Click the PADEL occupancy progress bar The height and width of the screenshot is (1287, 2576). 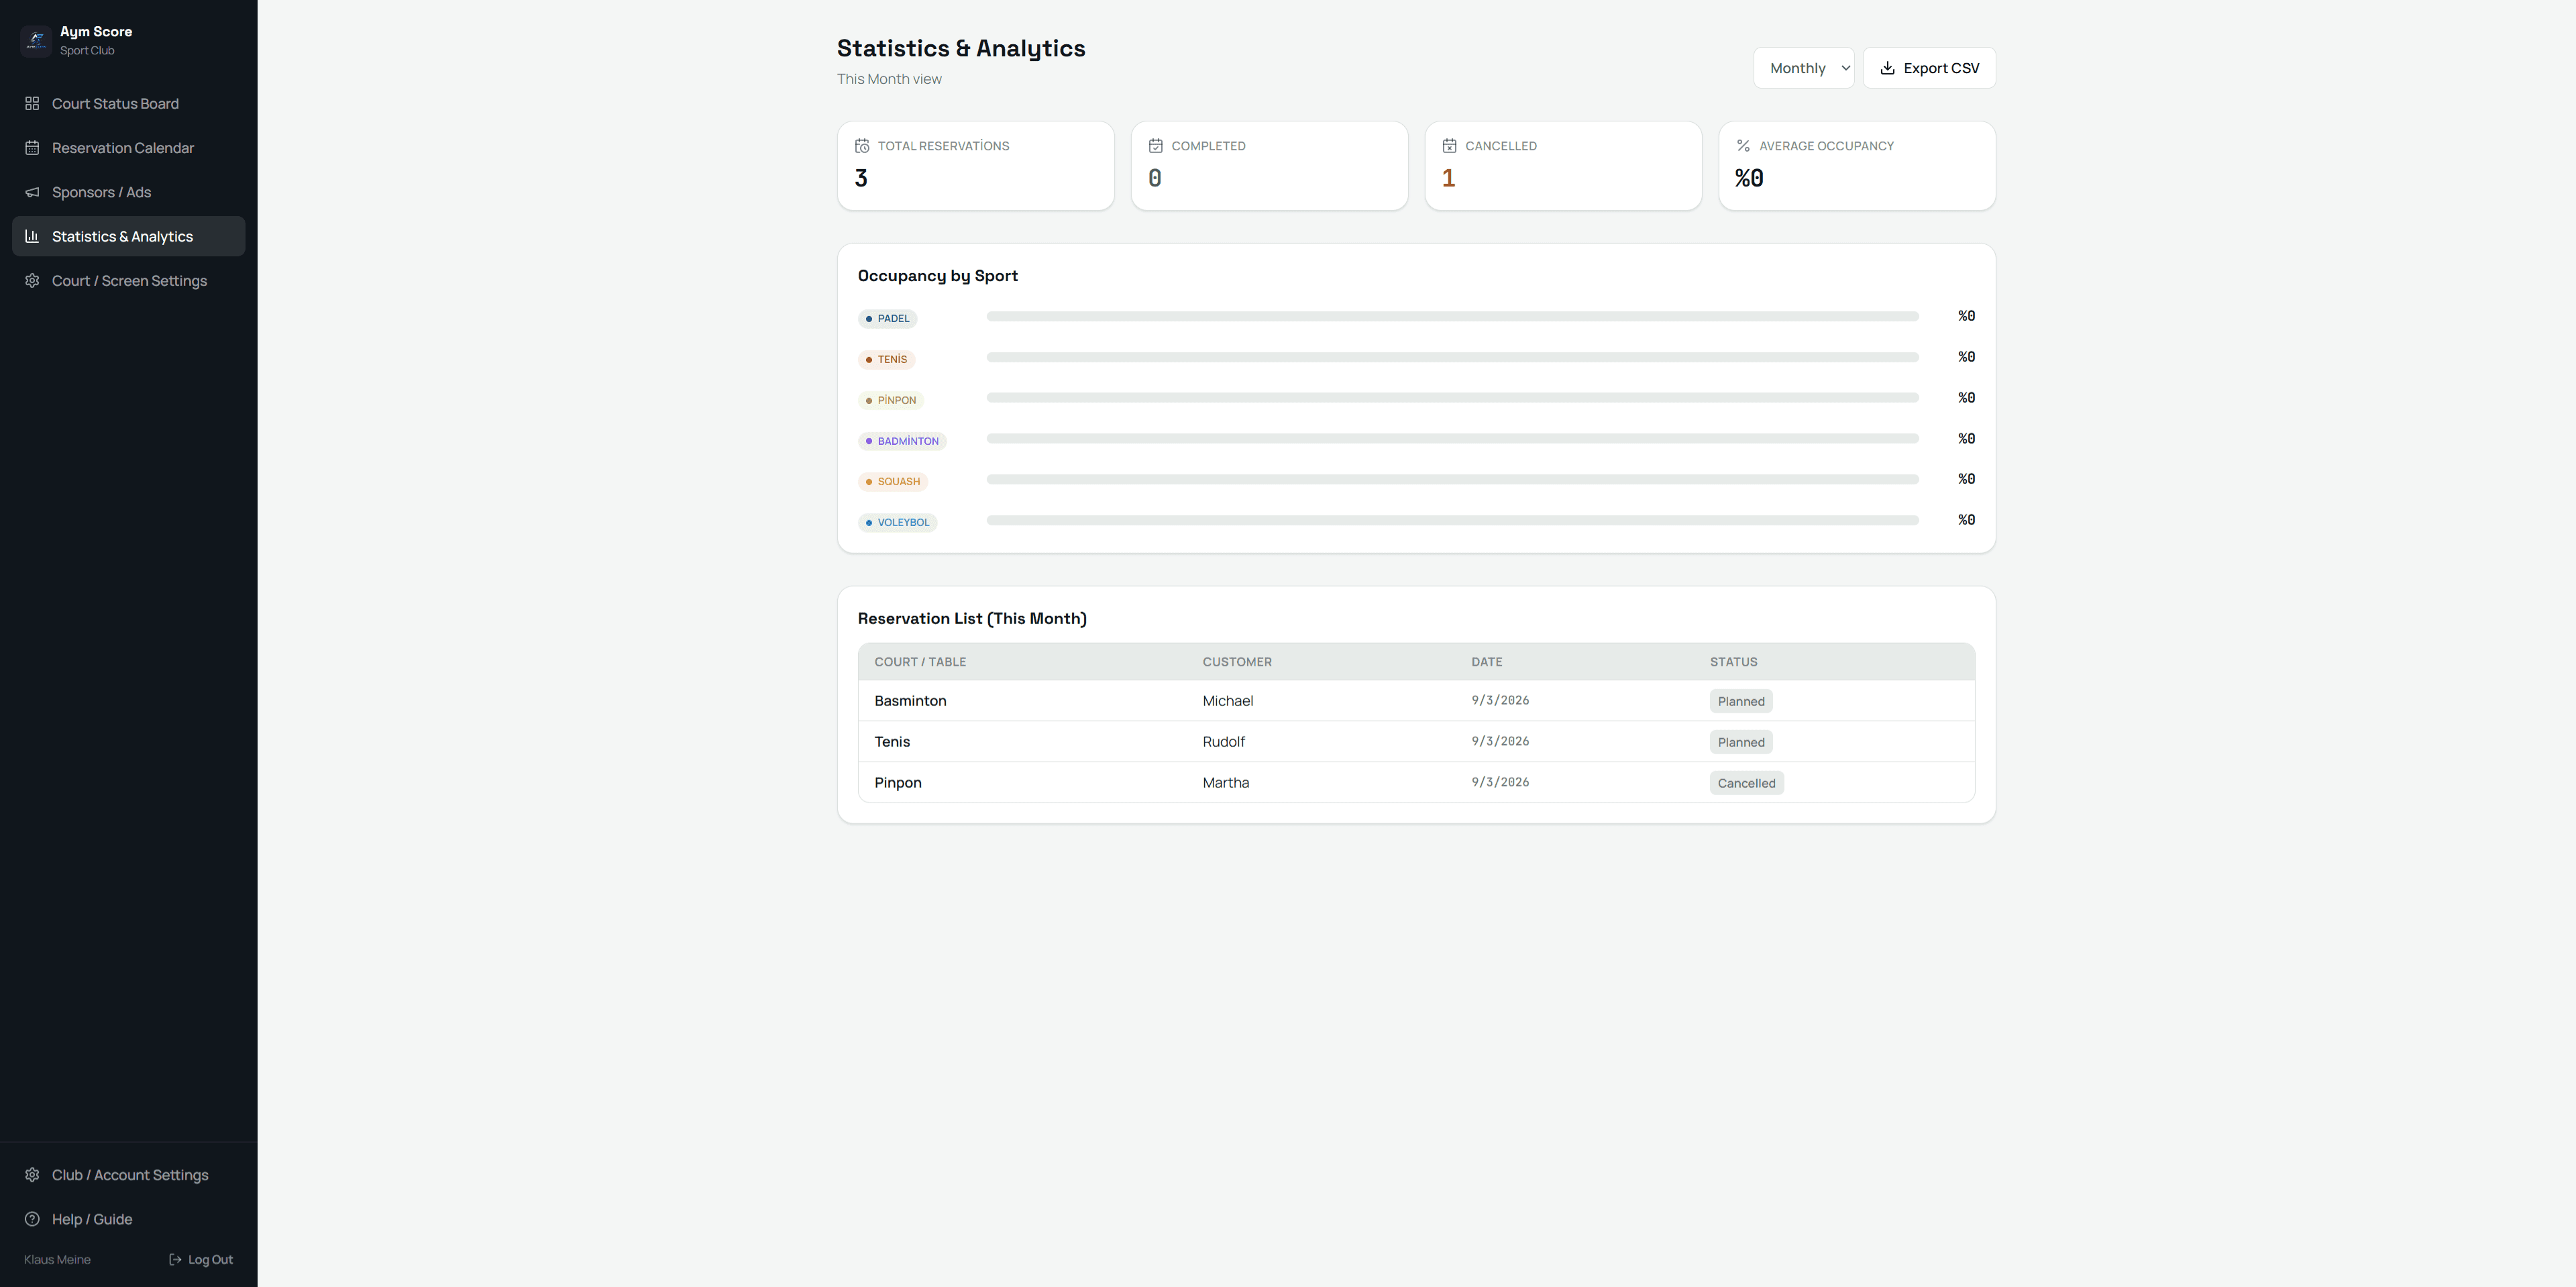[1452, 316]
